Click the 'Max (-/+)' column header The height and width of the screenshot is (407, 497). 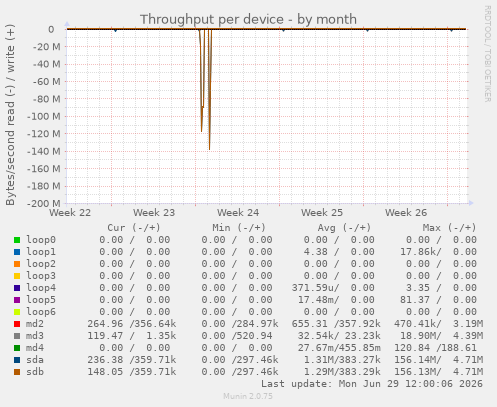click(450, 228)
